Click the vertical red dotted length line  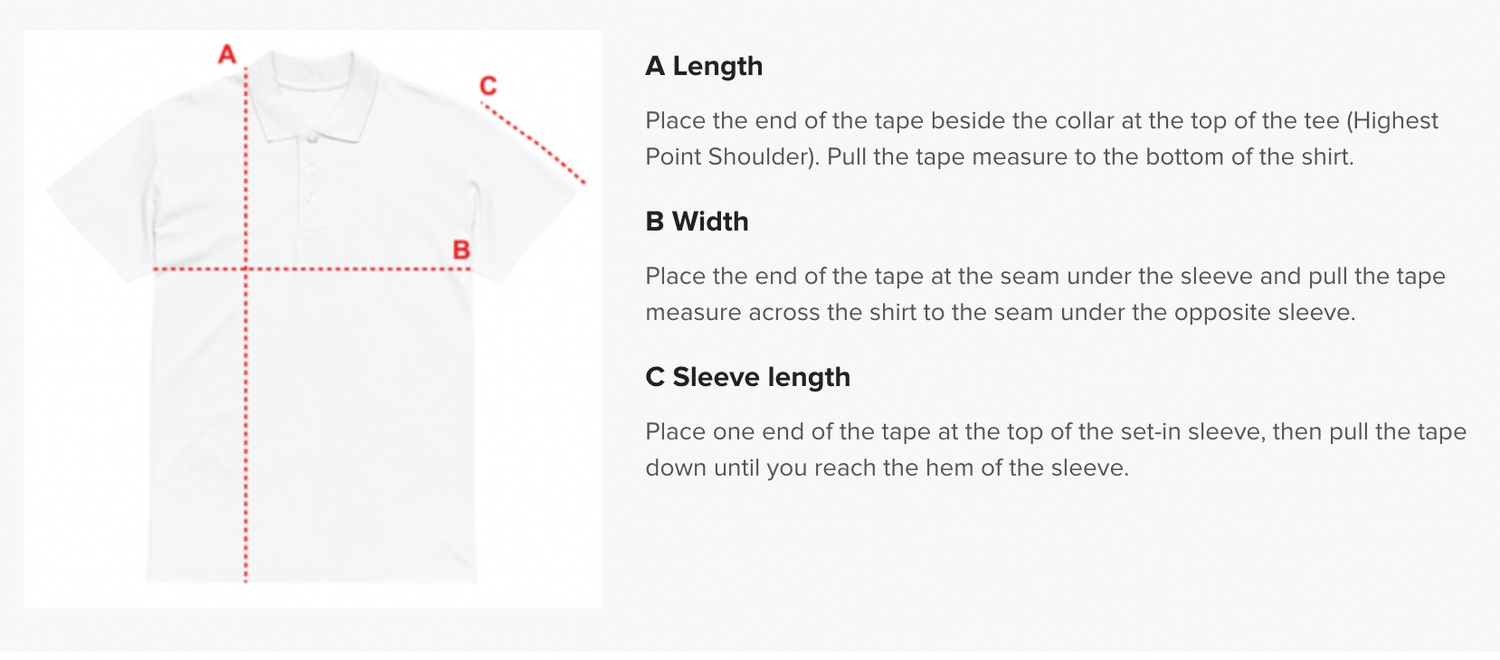(x=246, y=324)
